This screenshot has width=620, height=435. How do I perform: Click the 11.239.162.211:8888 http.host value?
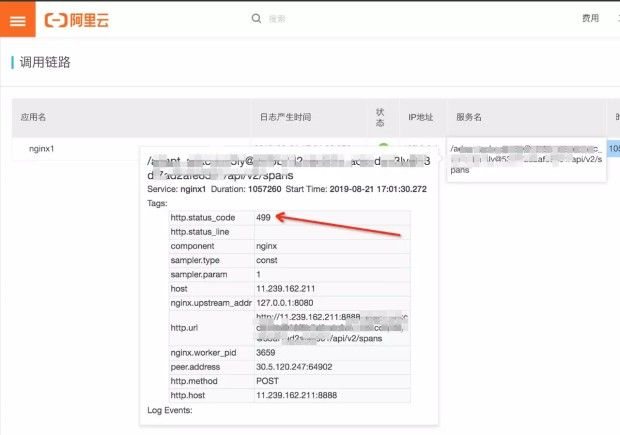click(x=297, y=395)
